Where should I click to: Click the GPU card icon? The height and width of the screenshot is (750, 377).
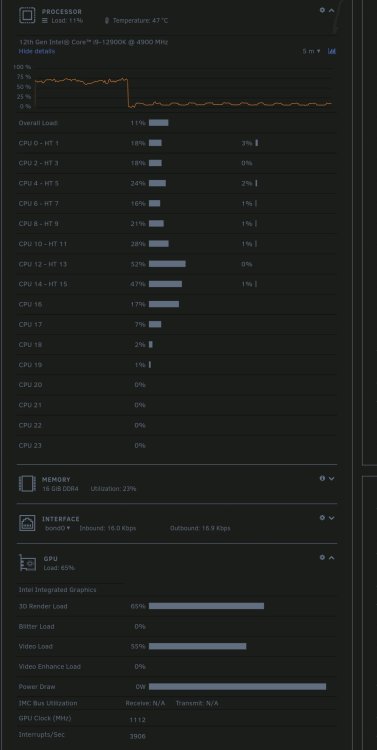[28, 563]
